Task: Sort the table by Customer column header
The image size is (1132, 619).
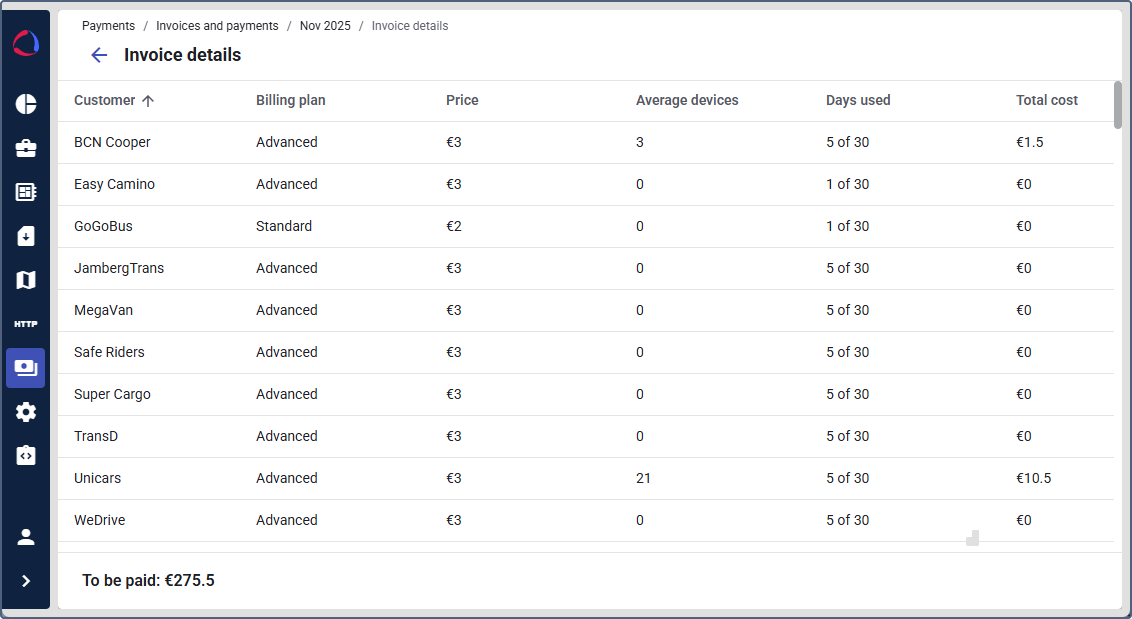Action: coord(105,100)
